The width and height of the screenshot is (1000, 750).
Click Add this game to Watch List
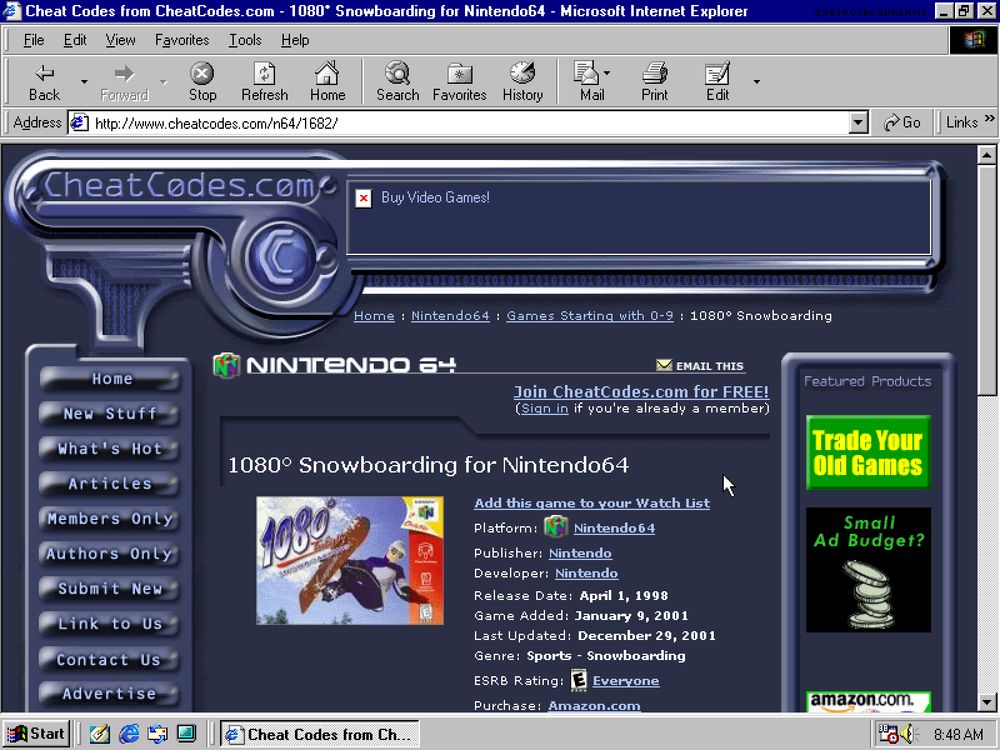[x=592, y=503]
